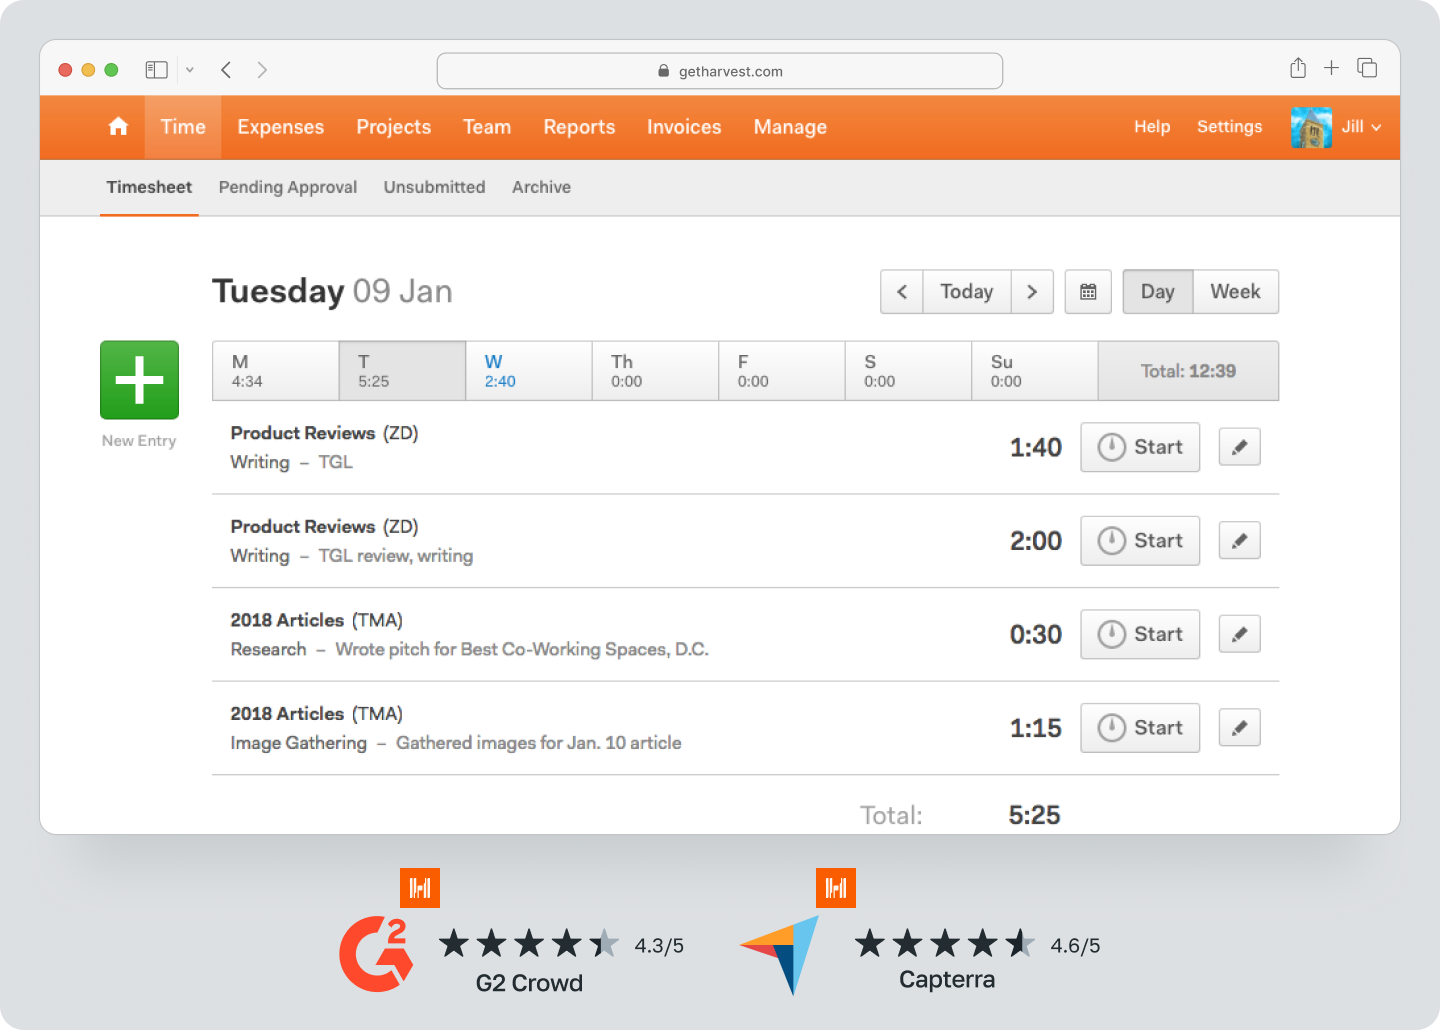Select the Day view toggle
Viewport: 1440px width, 1030px height.
click(1157, 292)
